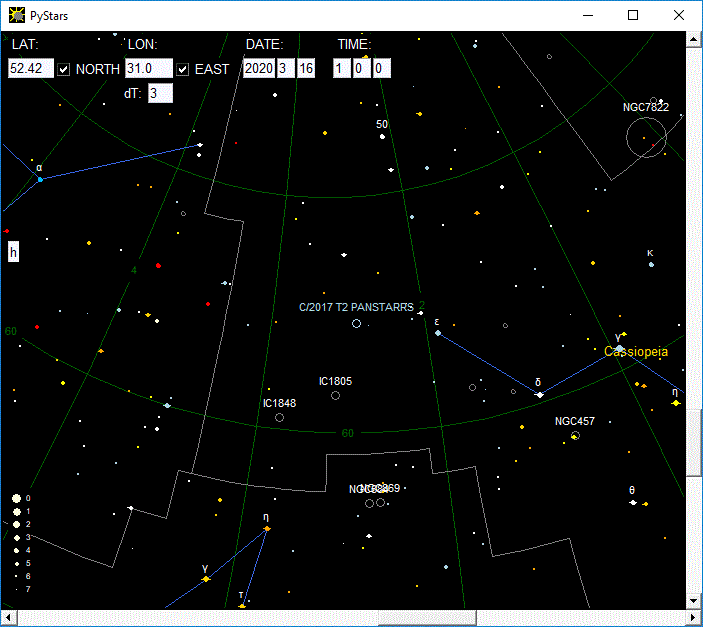Click the blue alpha star
The image size is (703, 627).
[x=40, y=179]
